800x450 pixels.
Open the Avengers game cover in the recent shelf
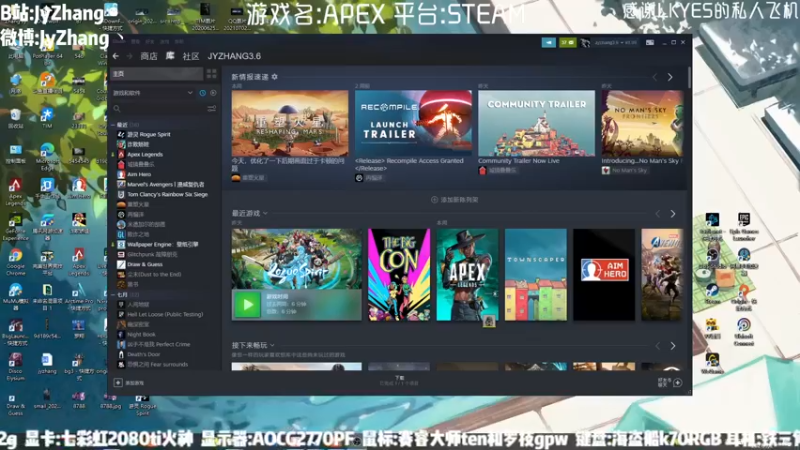click(x=662, y=274)
